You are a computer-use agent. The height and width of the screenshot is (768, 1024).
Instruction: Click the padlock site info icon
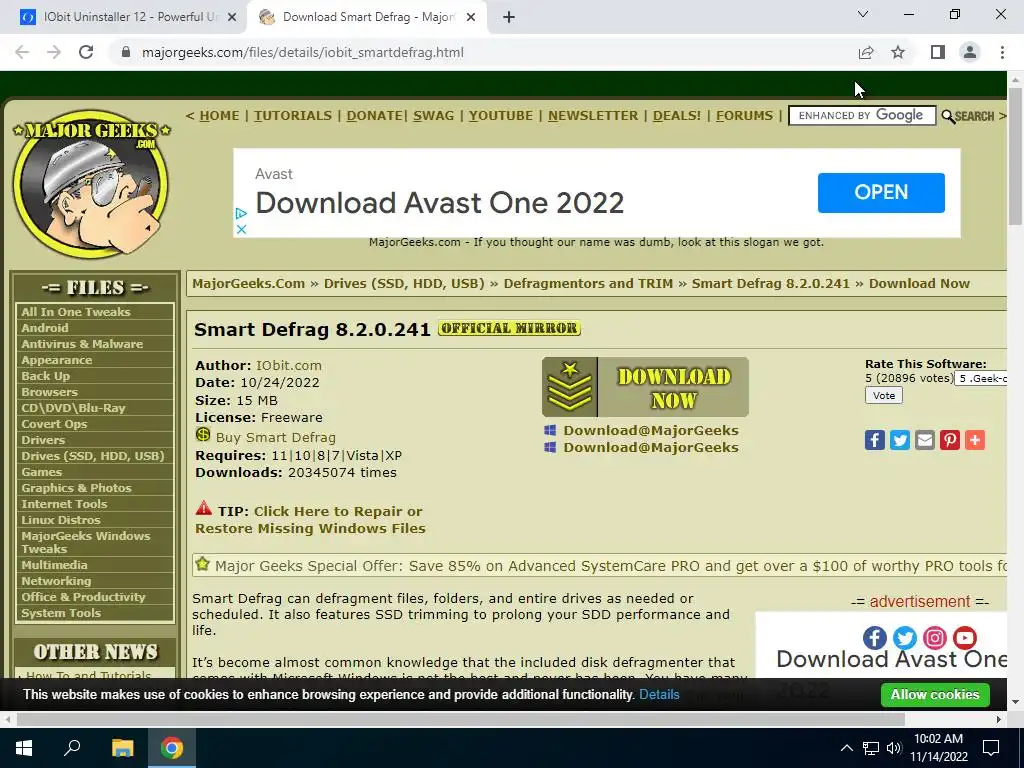pyautogui.click(x=126, y=52)
